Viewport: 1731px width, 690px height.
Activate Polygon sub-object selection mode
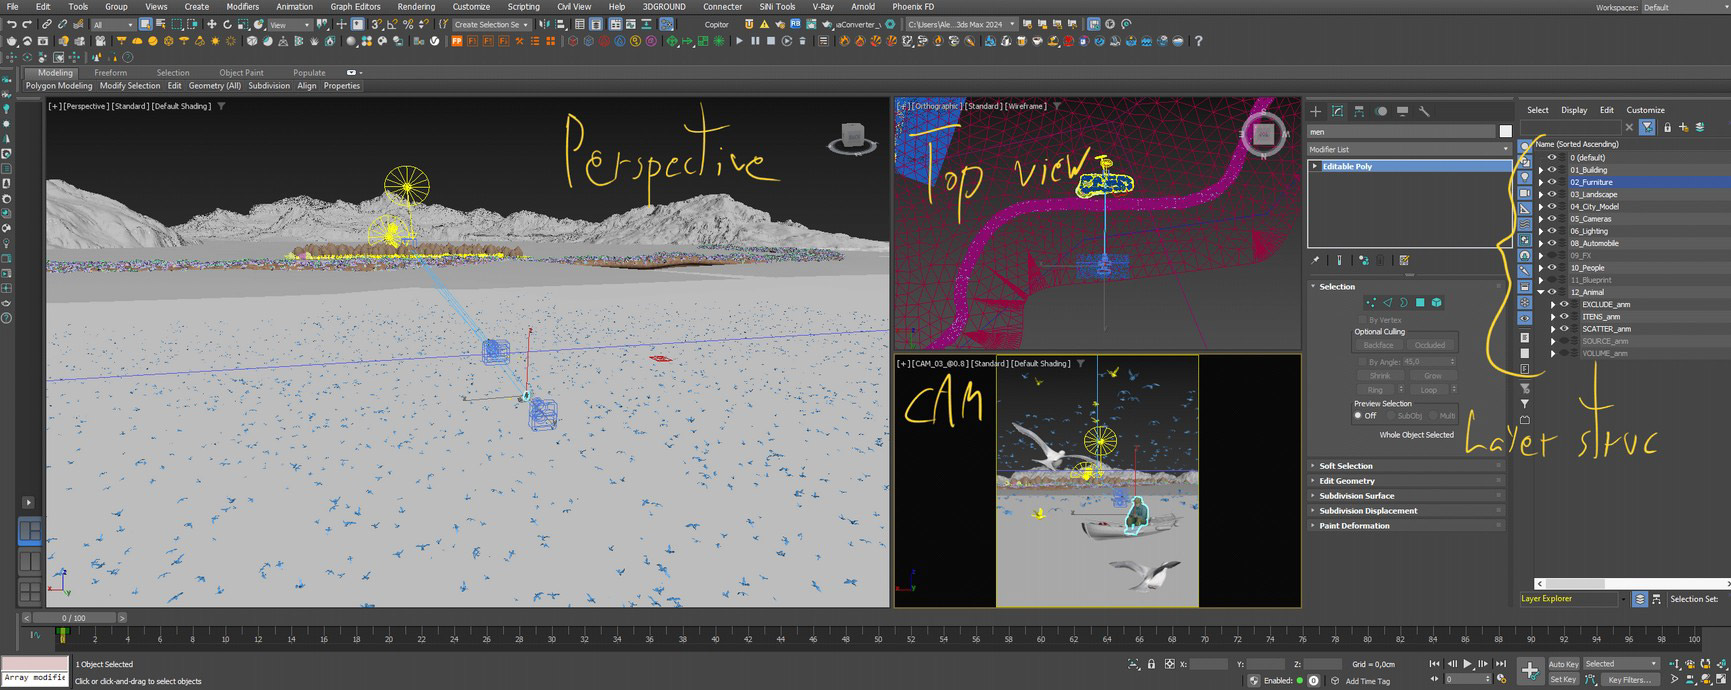coord(1420,302)
